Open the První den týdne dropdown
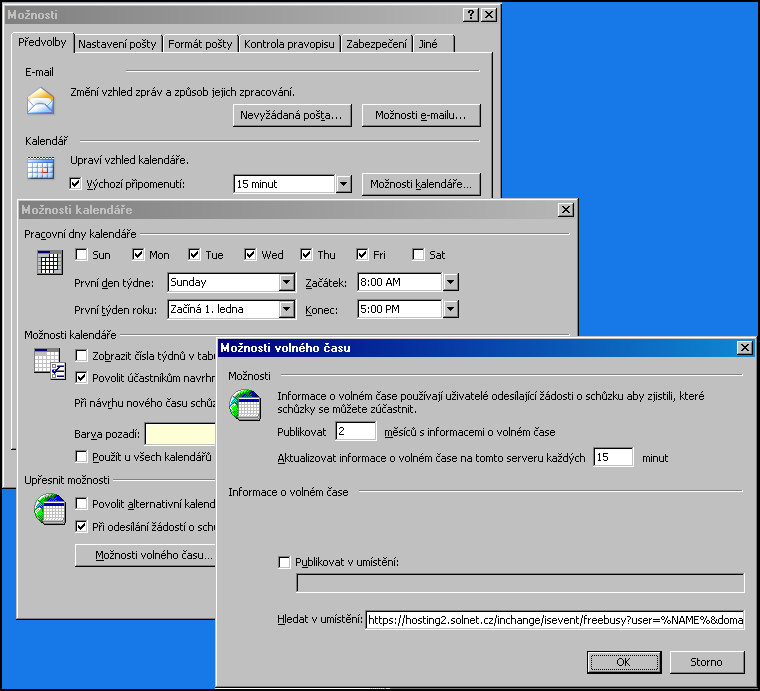Image resolution: width=760 pixels, height=691 pixels. 287,282
